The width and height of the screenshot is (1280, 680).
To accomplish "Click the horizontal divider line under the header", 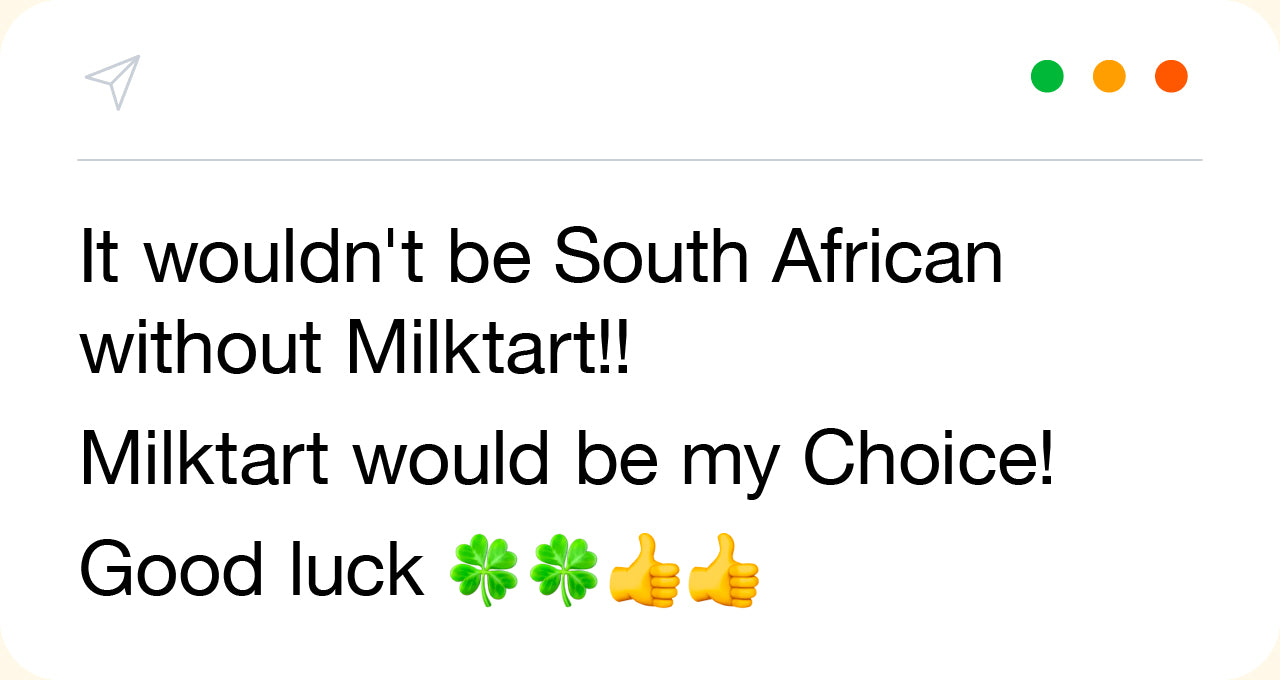I will pos(640,160).
